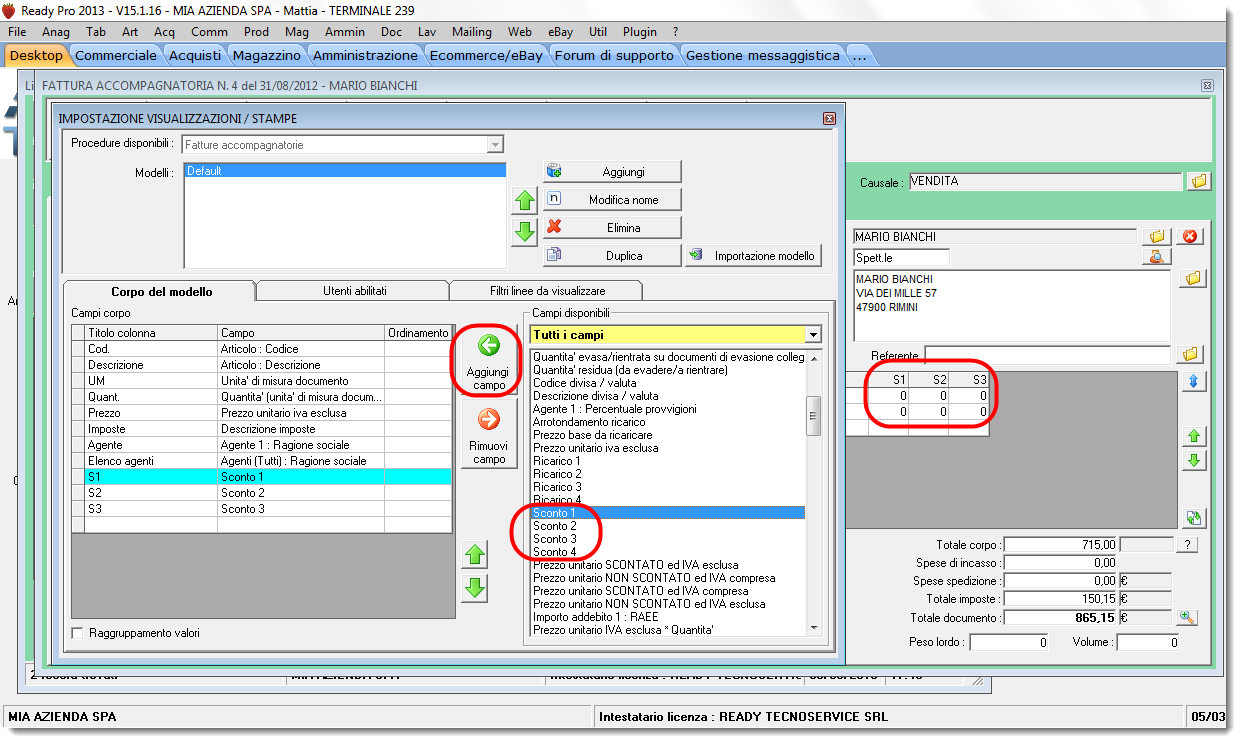Viewport: 1241px width, 743px height.
Task: Open the Filtri linee da visualizzare tab
Action: 547,291
